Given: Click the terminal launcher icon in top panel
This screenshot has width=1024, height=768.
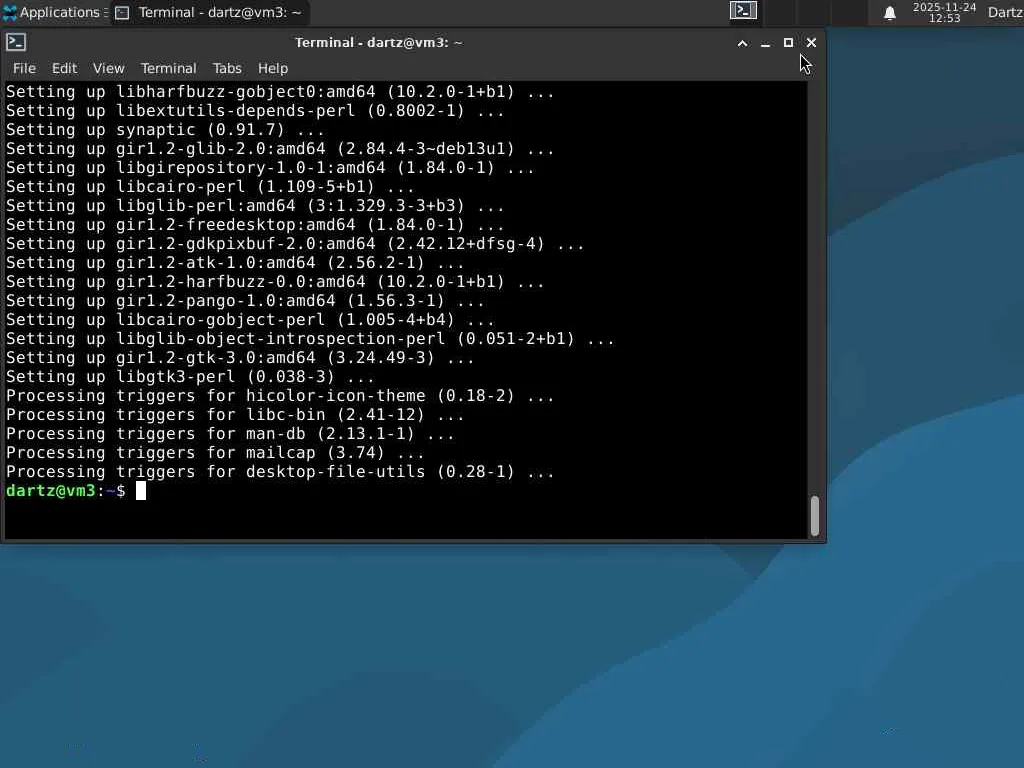Looking at the screenshot, I should click(743, 10).
